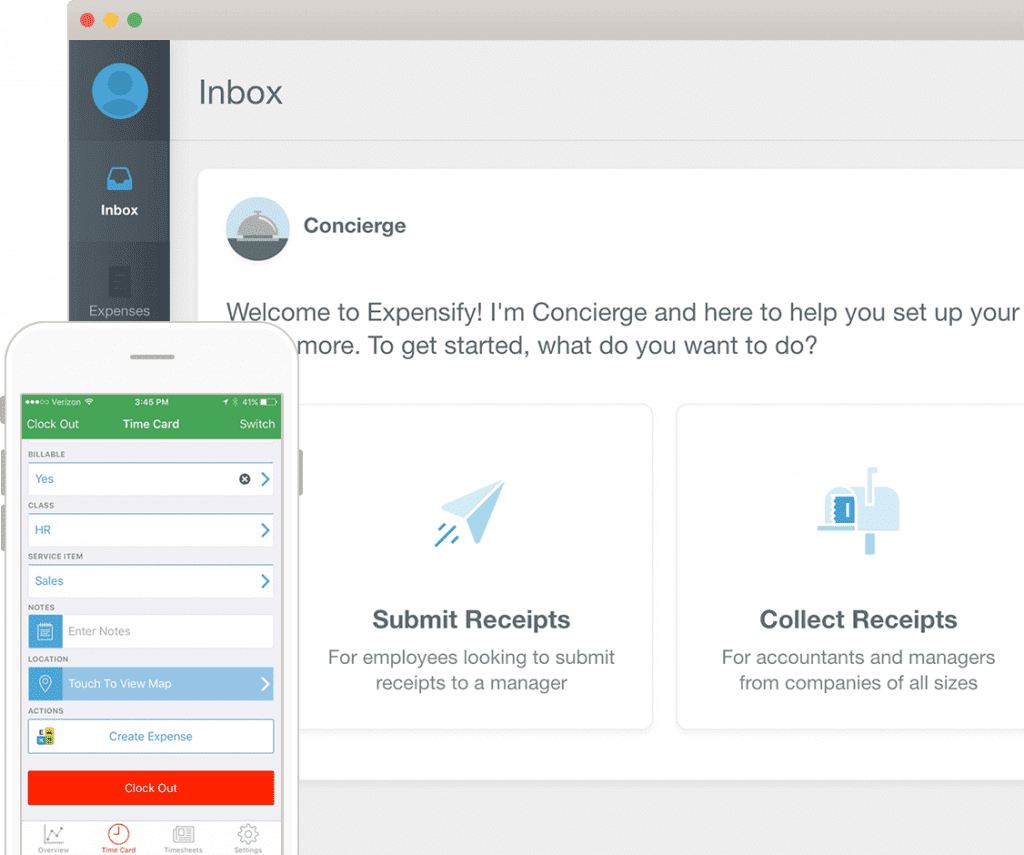This screenshot has width=1024, height=855.
Task: Click the user profile avatar icon
Action: pyautogui.click(x=119, y=88)
